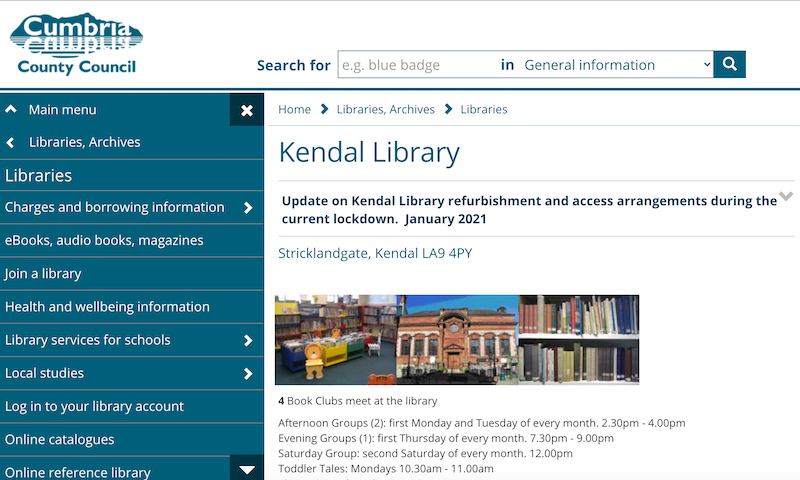Open the Online catalogues menu item
Image resolution: width=800 pixels, height=480 pixels.
pyautogui.click(x=60, y=439)
